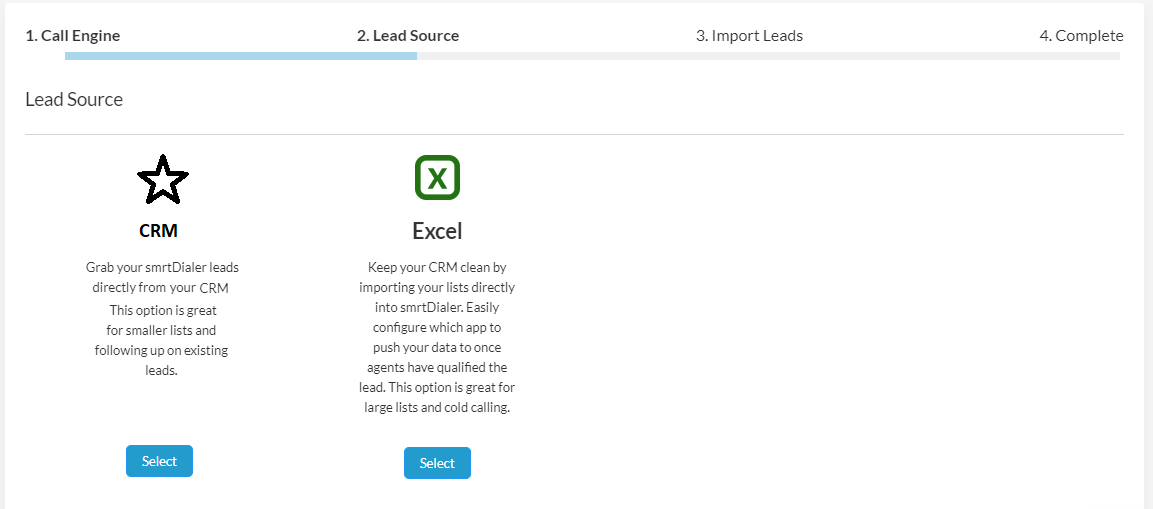Click the green Excel icon
This screenshot has width=1153, height=509.
point(437,178)
